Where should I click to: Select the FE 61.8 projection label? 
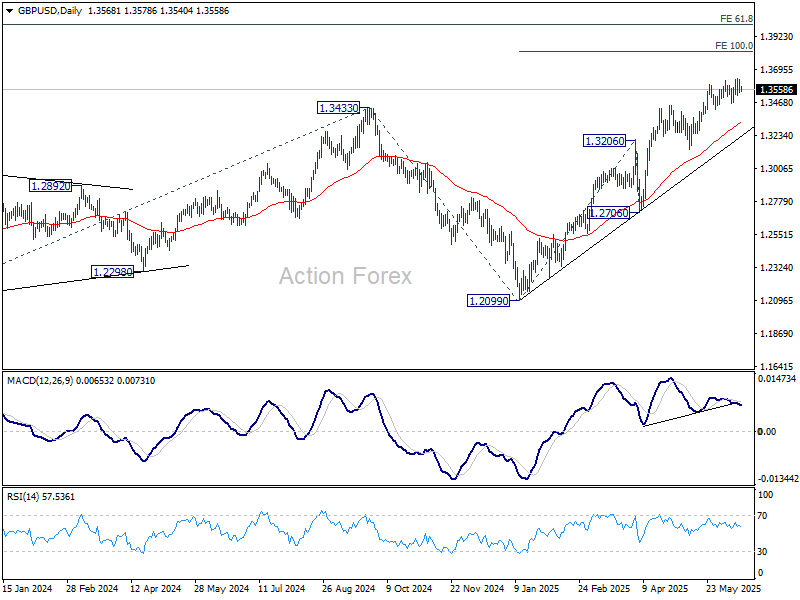[x=736, y=19]
